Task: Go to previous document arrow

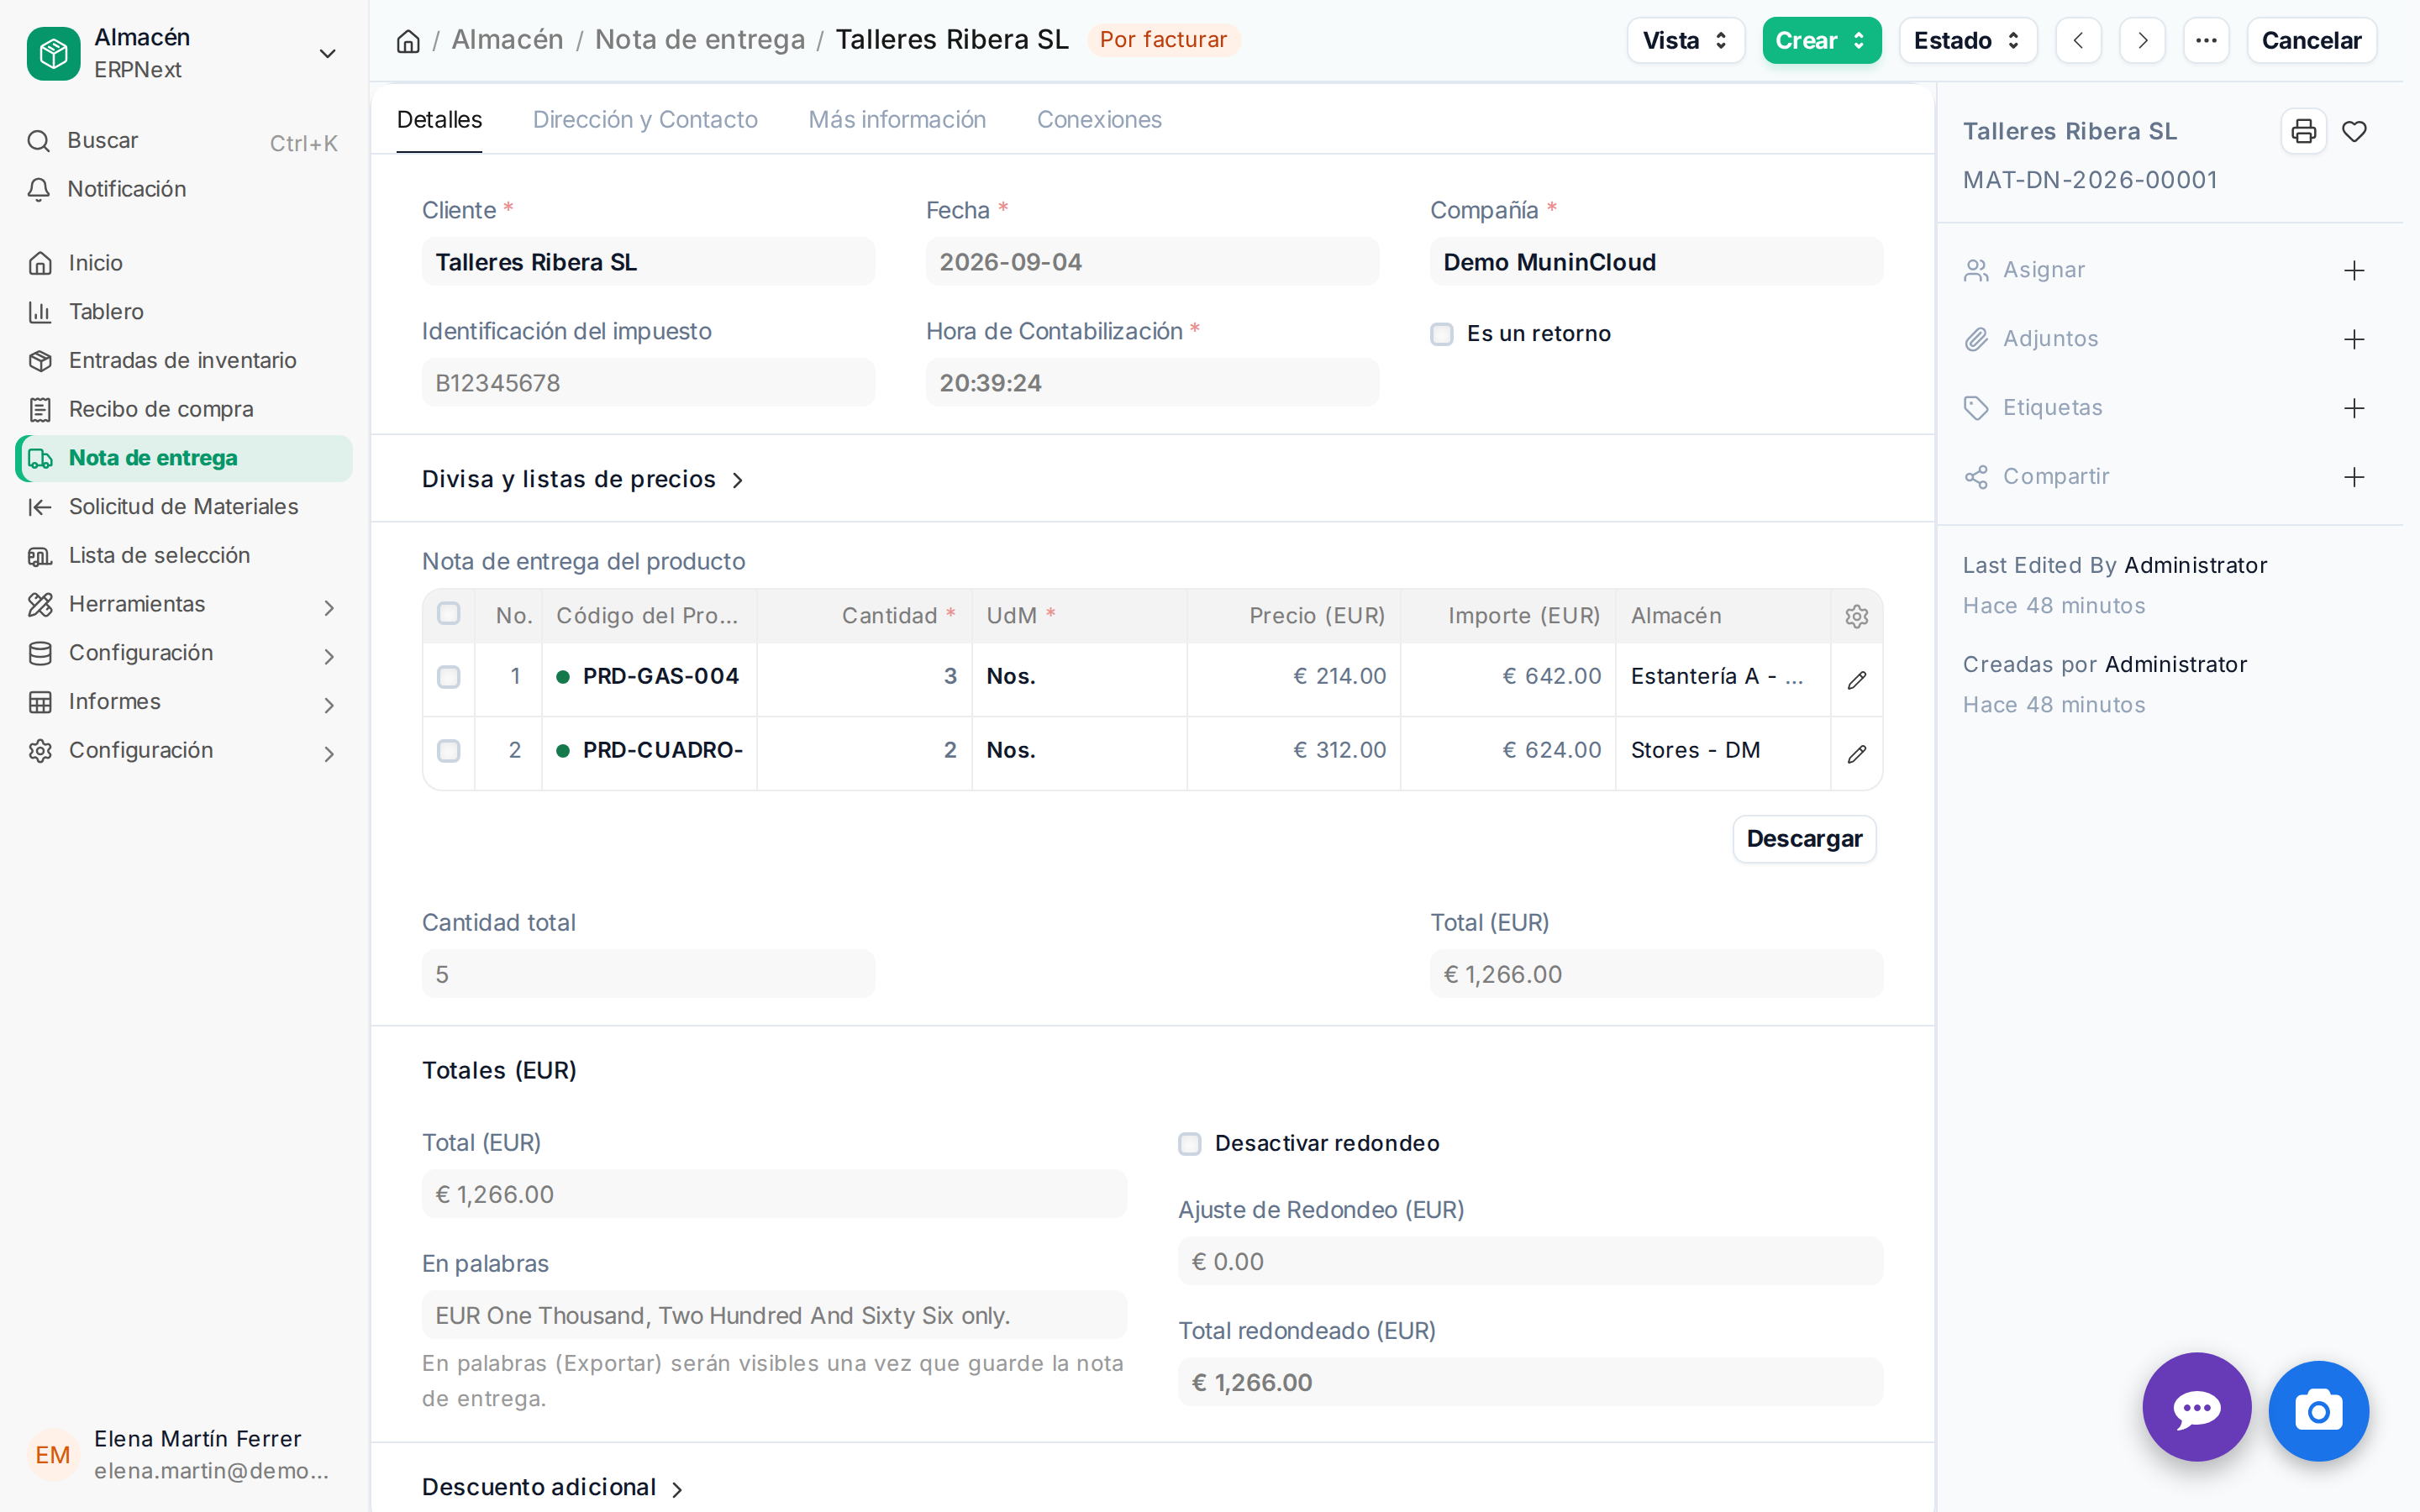Action: [2078, 41]
